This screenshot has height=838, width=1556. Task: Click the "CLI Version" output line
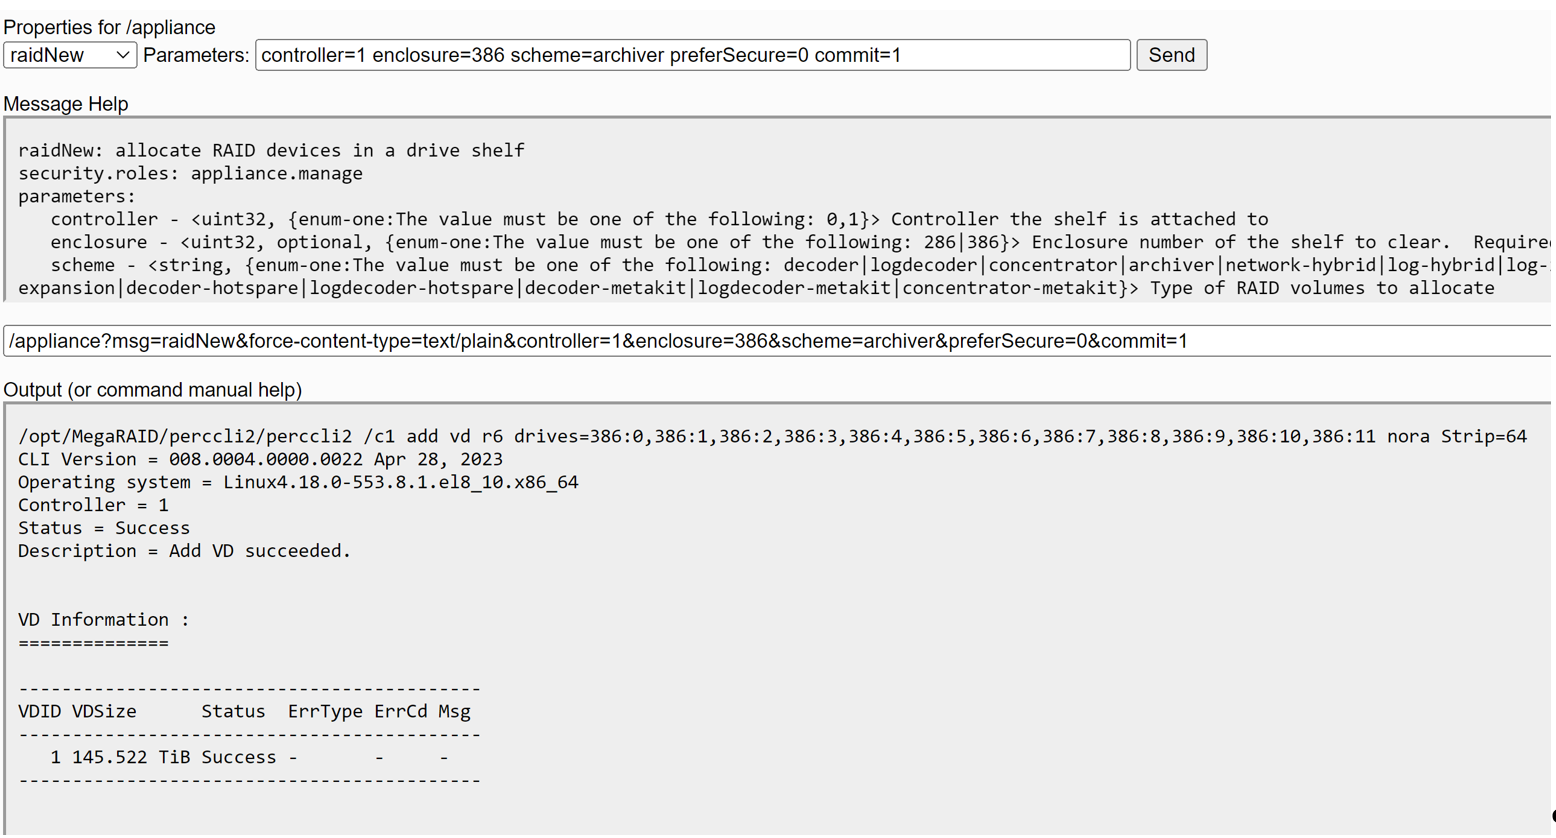pos(260,459)
